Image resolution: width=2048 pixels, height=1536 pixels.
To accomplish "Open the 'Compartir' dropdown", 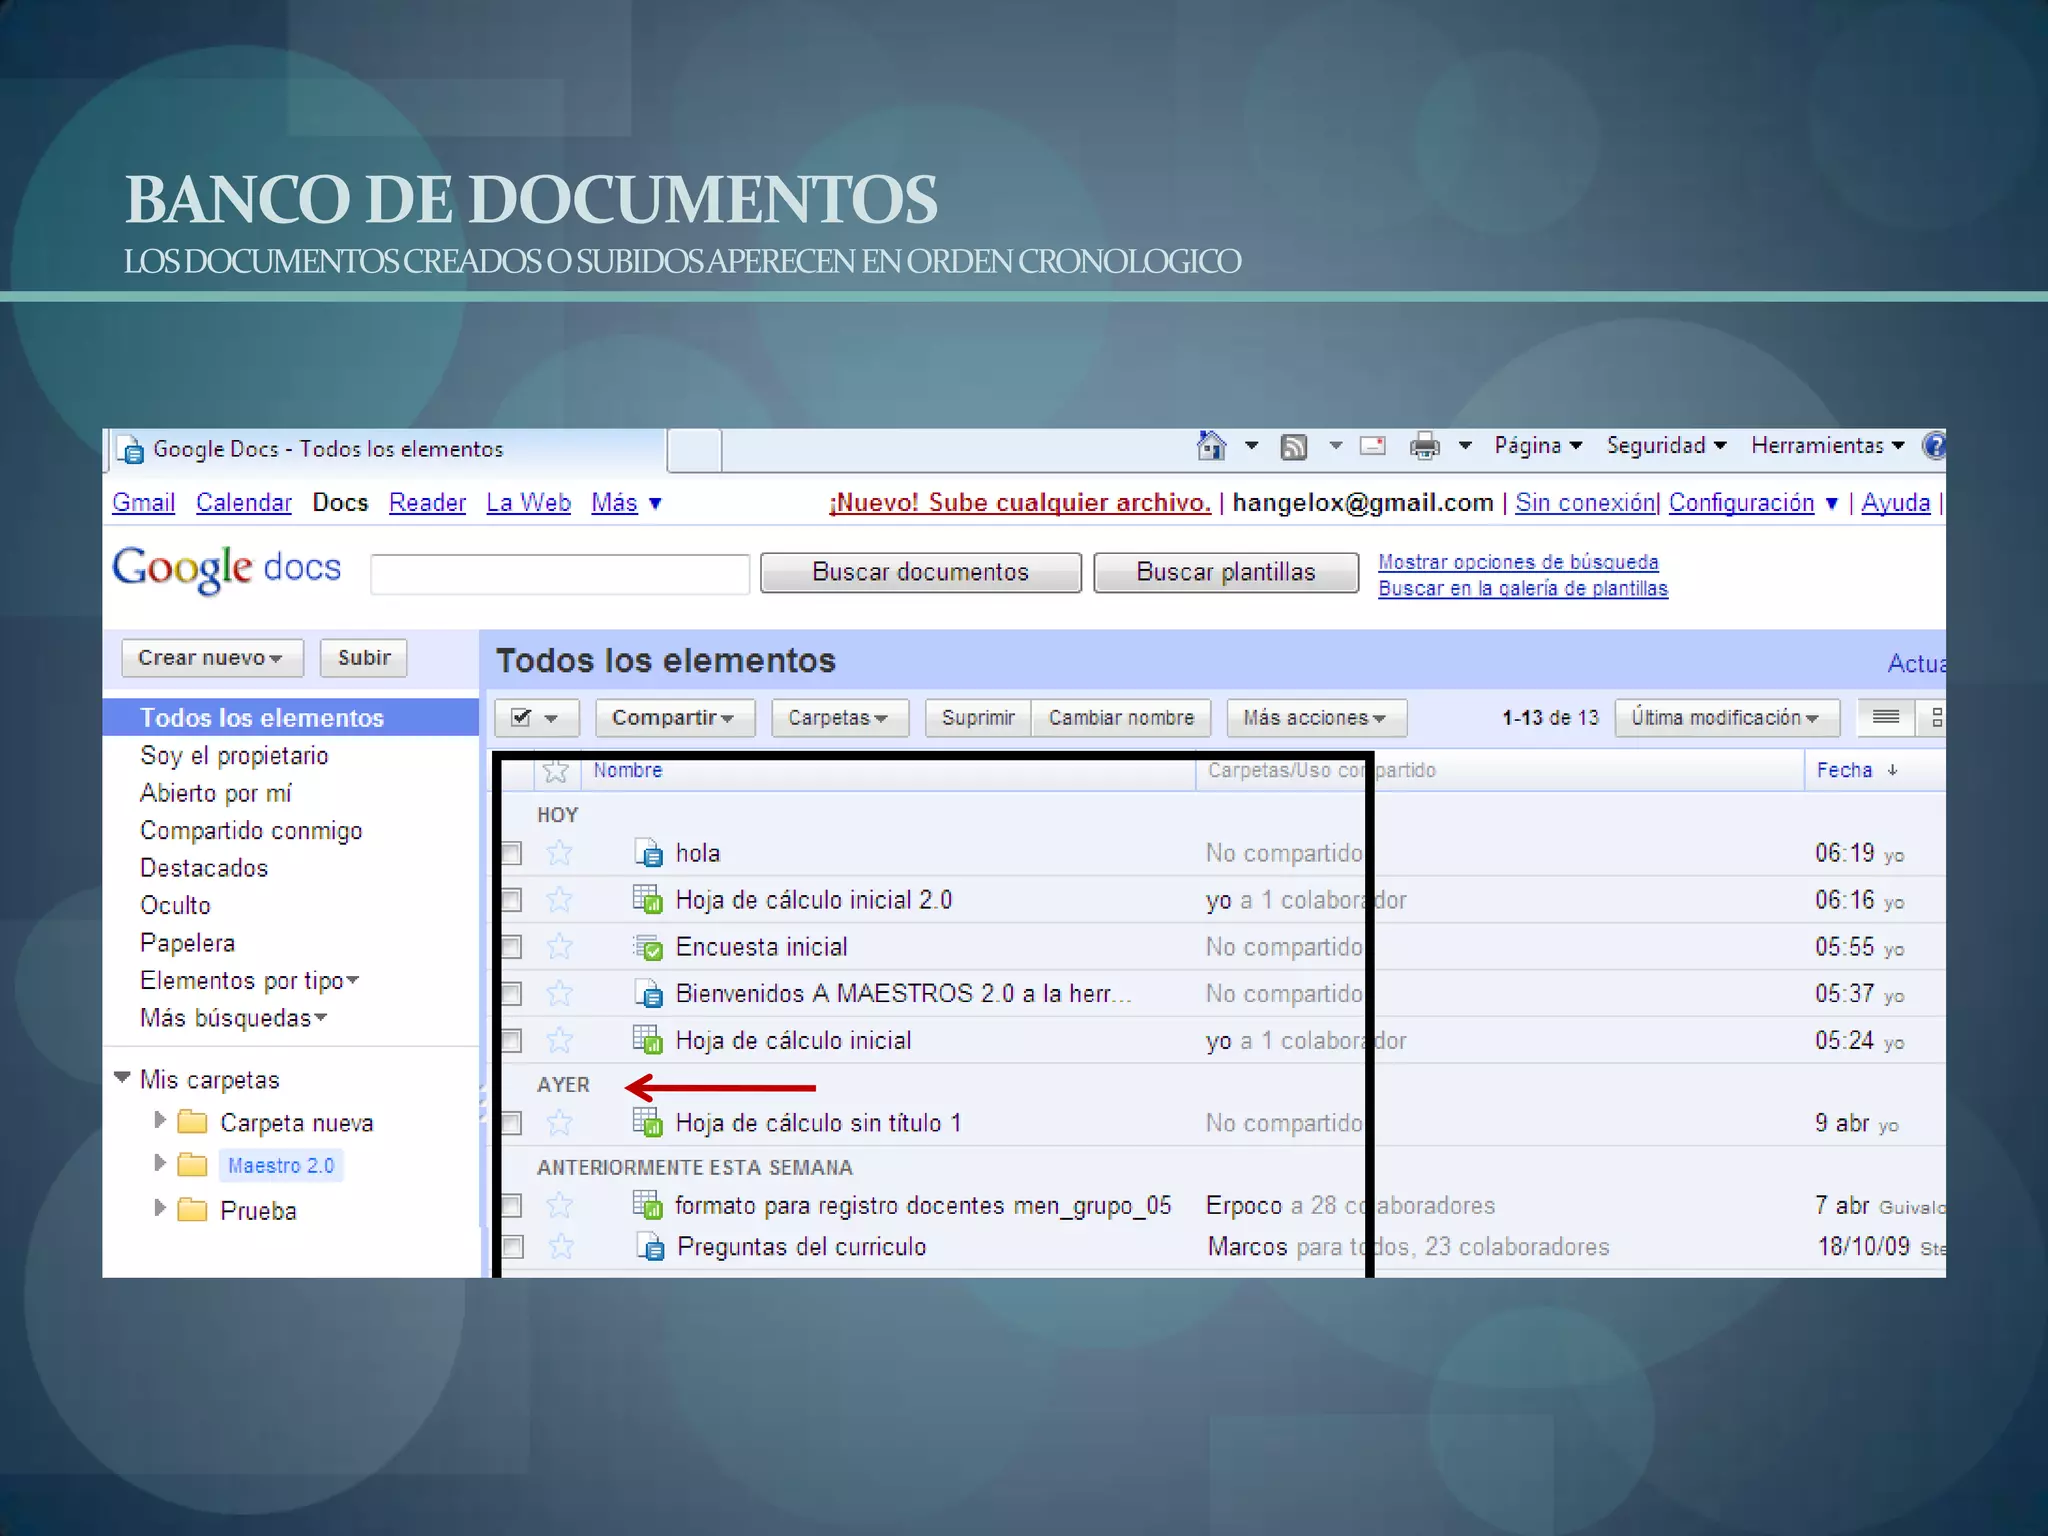I will click(x=674, y=718).
